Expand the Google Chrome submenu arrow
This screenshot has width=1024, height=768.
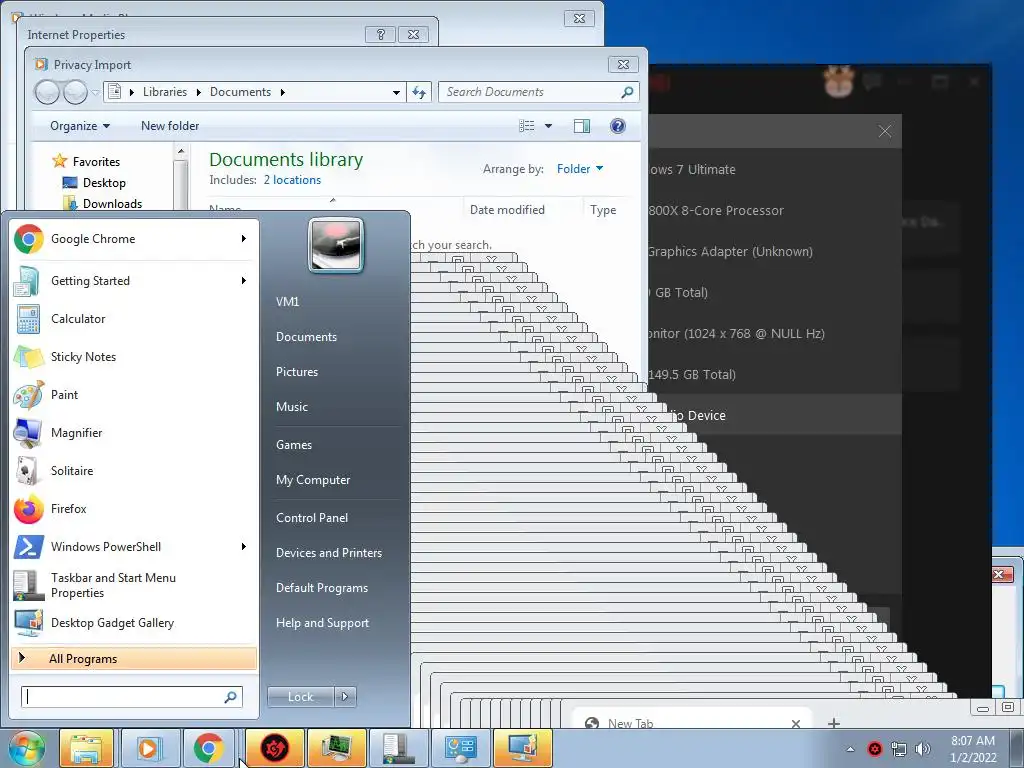244,239
